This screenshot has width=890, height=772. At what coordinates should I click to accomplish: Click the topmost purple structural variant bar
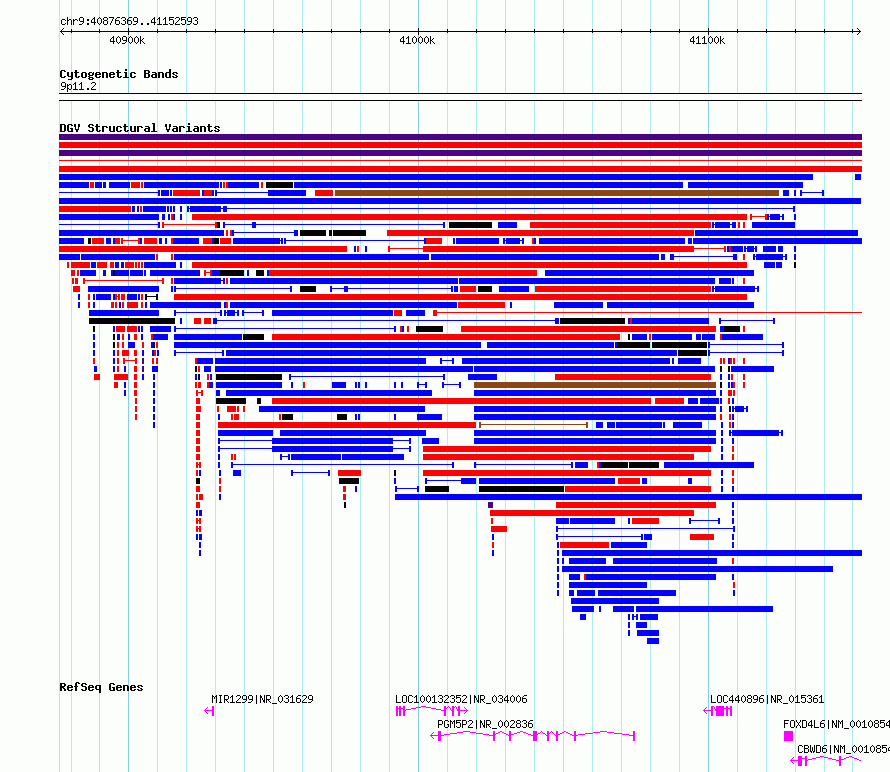pos(460,137)
